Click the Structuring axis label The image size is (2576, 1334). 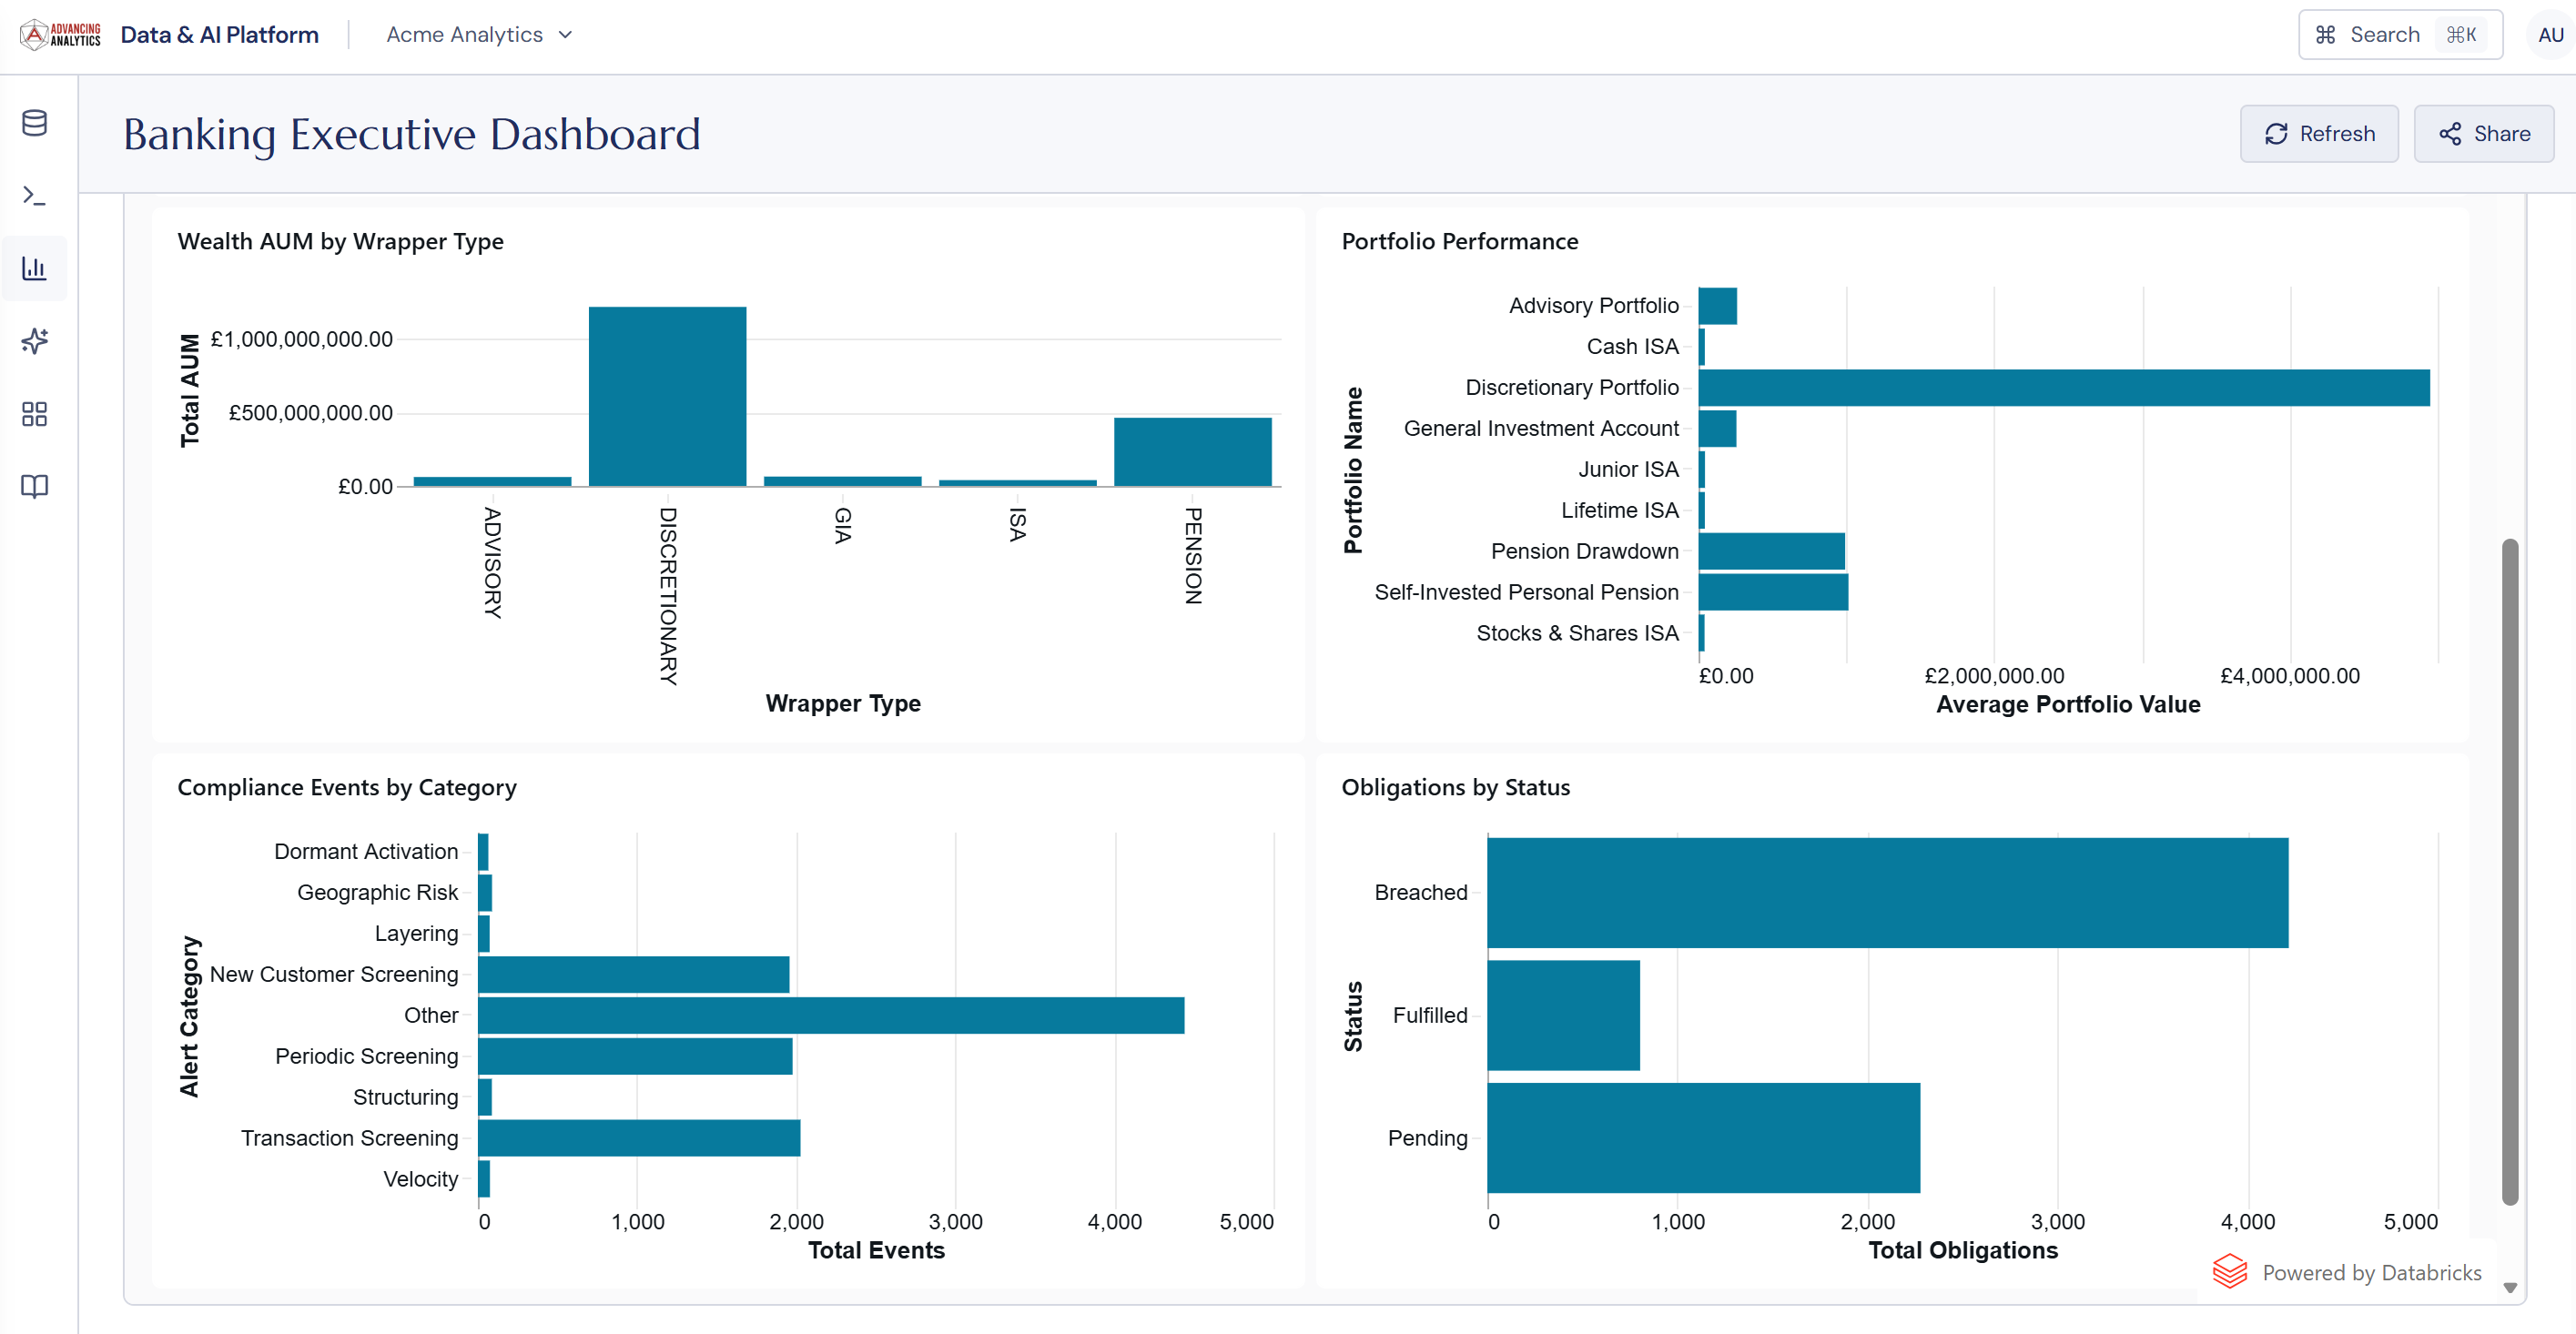(x=405, y=1097)
